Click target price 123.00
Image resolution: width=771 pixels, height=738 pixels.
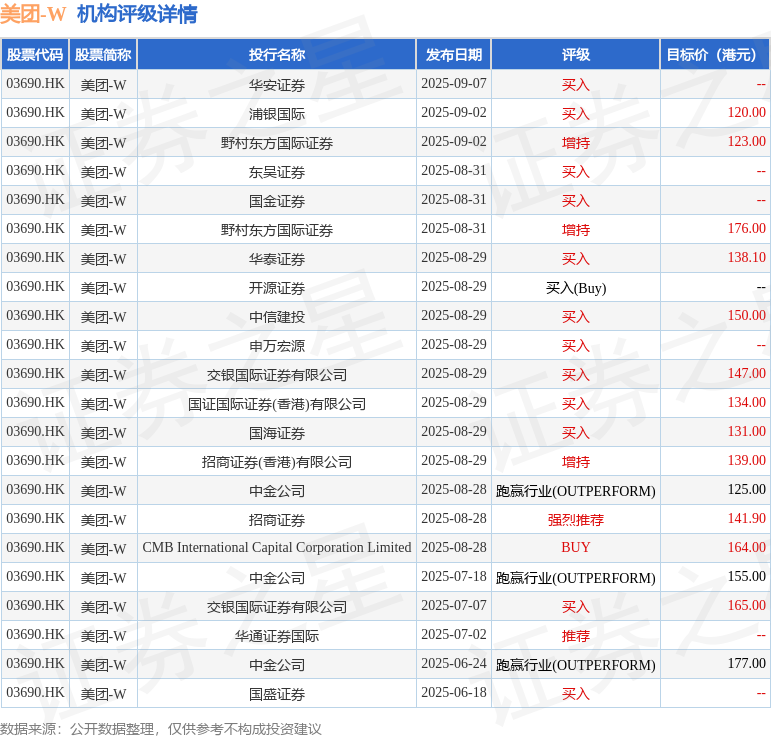pyautogui.click(x=746, y=142)
